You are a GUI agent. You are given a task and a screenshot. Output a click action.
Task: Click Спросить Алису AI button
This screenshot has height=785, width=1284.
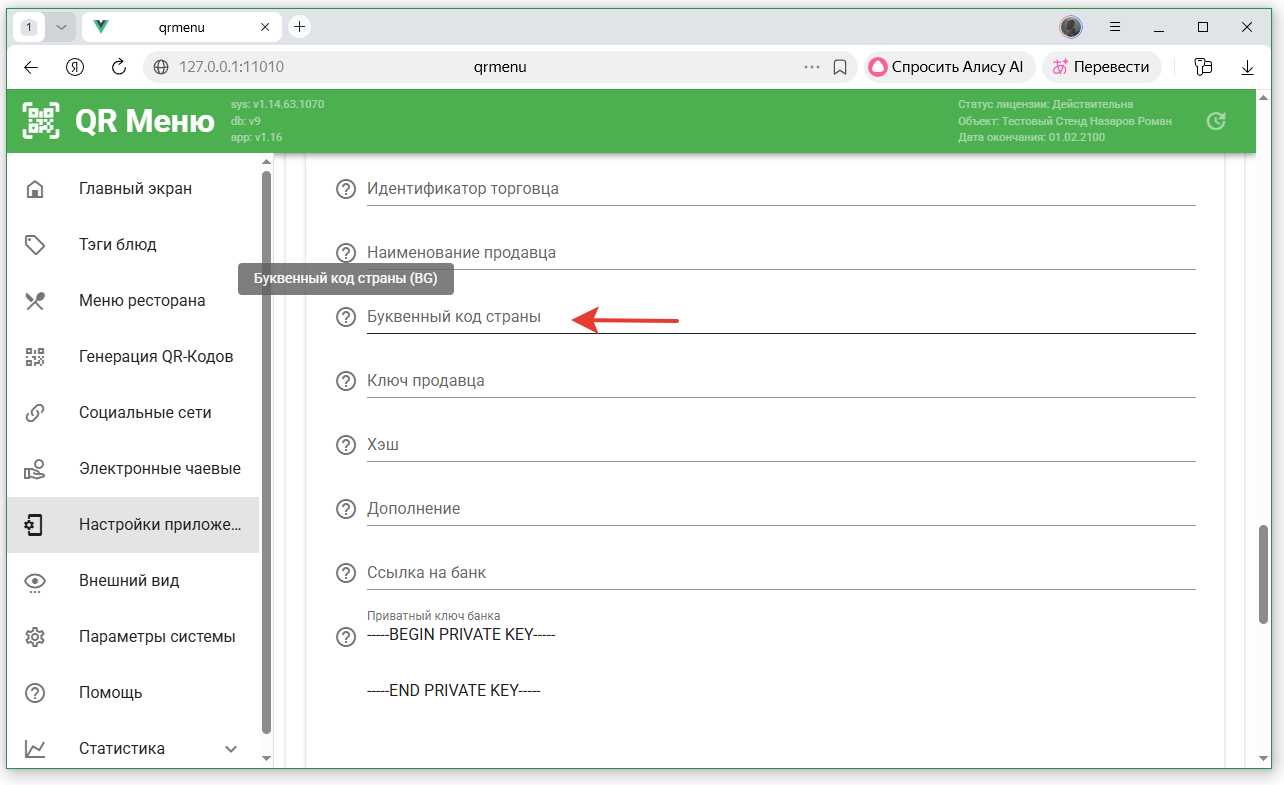(945, 67)
